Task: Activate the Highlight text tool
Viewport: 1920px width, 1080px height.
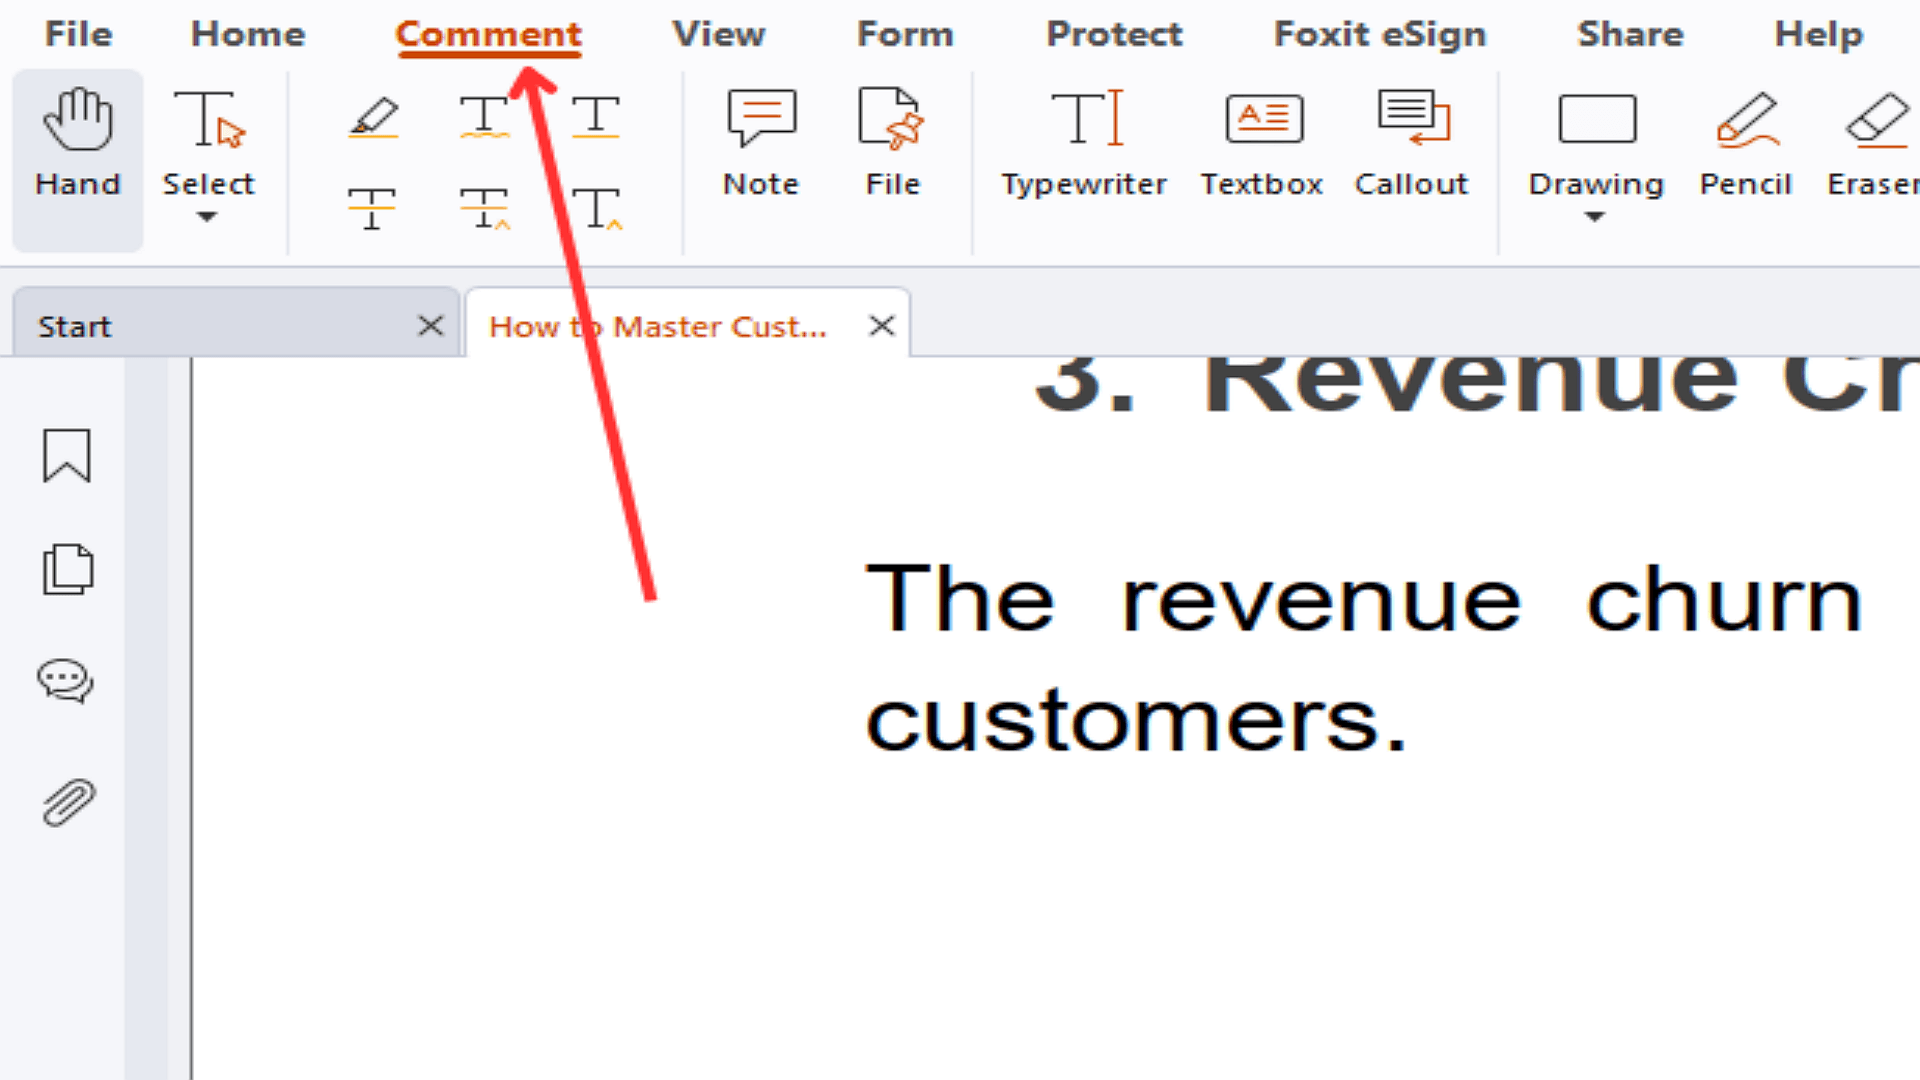Action: pos(373,117)
